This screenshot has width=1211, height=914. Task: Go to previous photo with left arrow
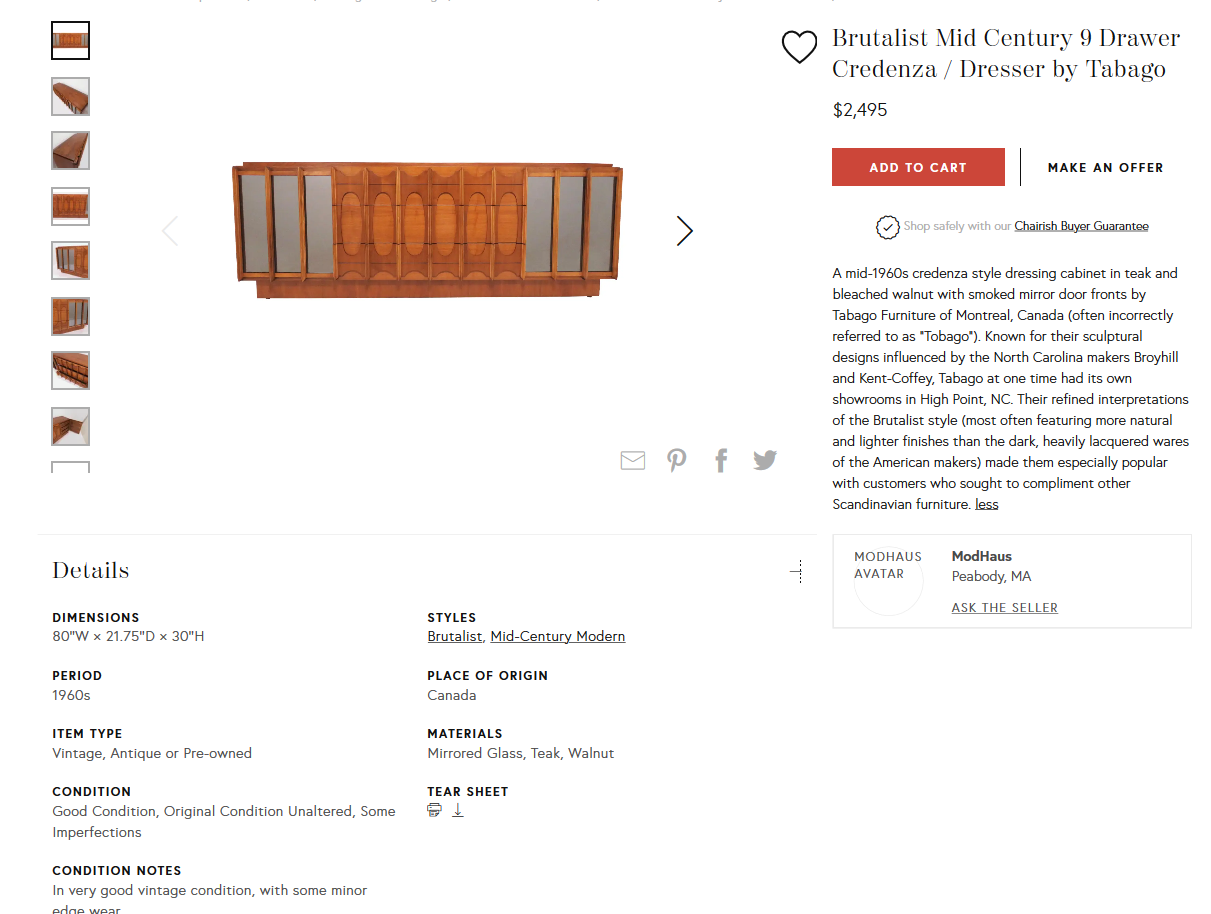[170, 231]
